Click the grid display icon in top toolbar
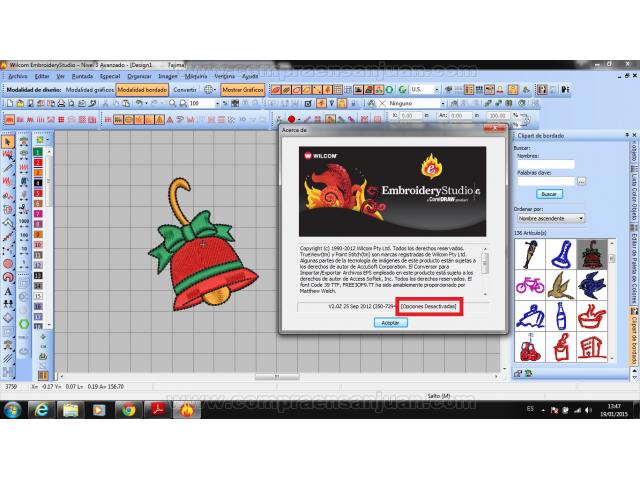The height and width of the screenshot is (480, 640). pyautogui.click(x=338, y=90)
